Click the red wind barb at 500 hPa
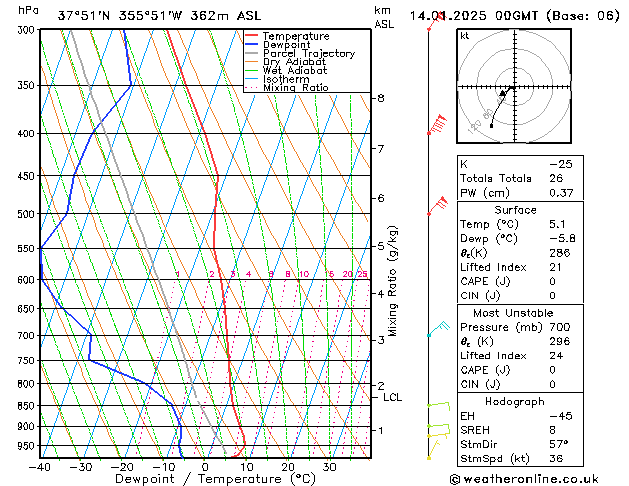 click(x=437, y=206)
